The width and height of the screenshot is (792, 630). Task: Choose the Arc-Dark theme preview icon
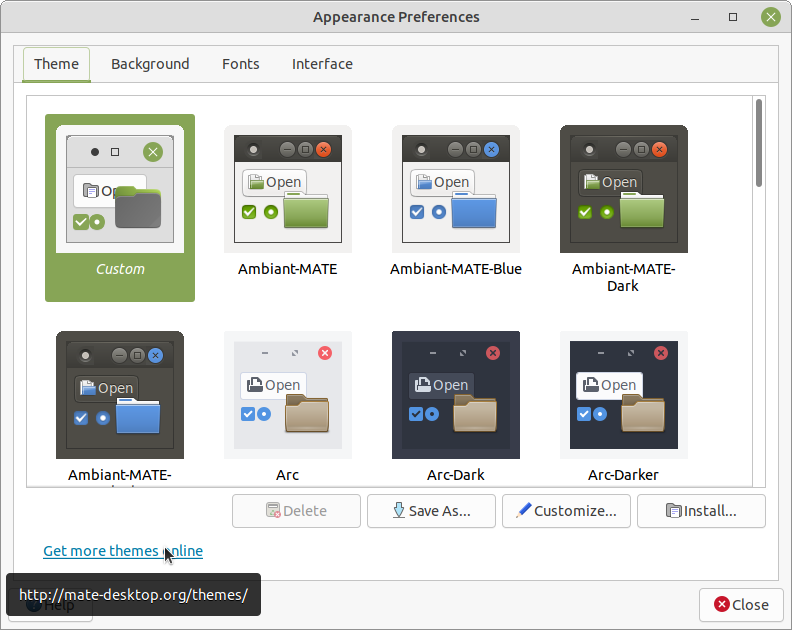456,395
